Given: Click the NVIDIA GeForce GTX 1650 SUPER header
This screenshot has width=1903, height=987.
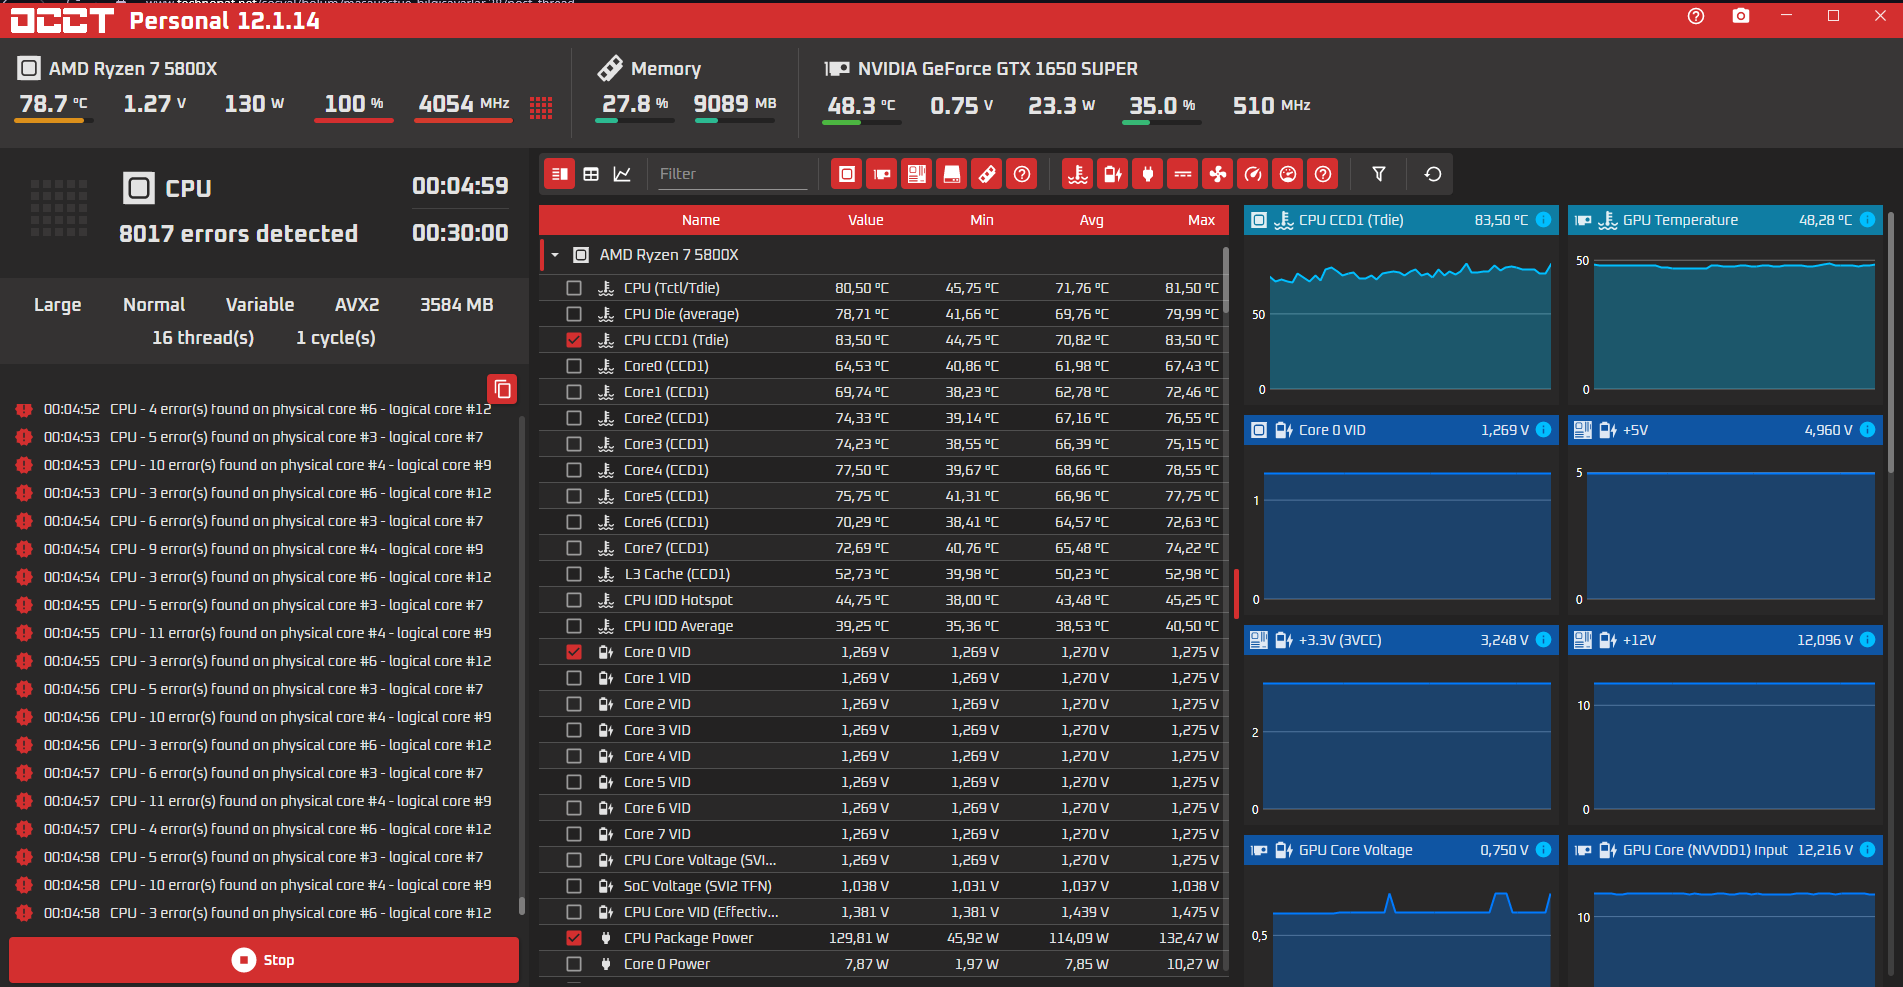Looking at the screenshot, I should (998, 69).
